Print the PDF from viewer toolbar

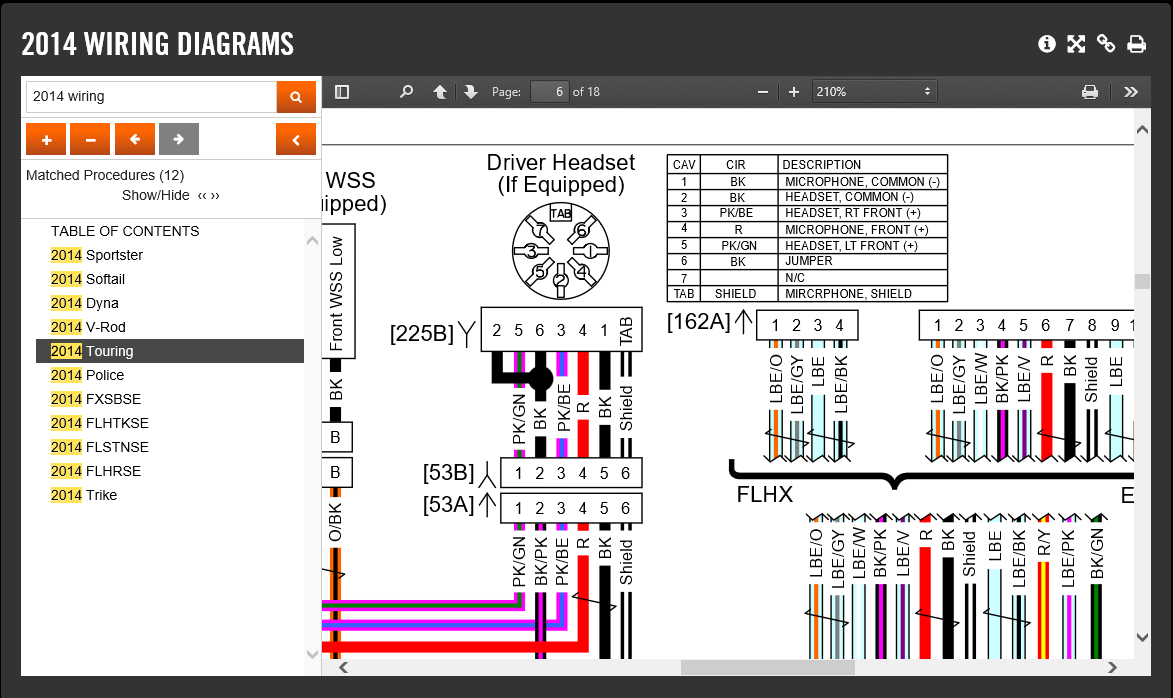(x=1090, y=92)
